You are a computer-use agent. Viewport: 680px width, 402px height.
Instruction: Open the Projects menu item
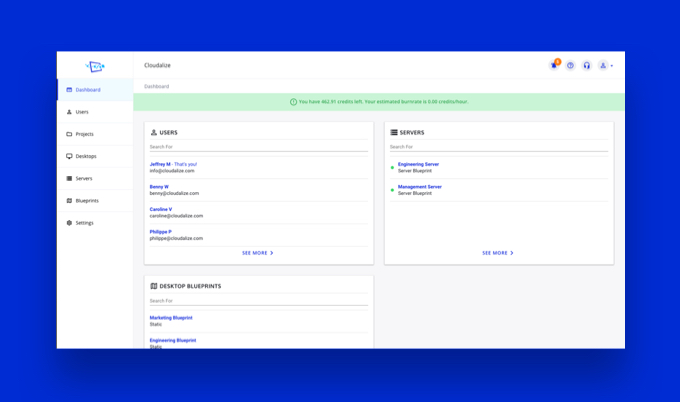[95, 134]
